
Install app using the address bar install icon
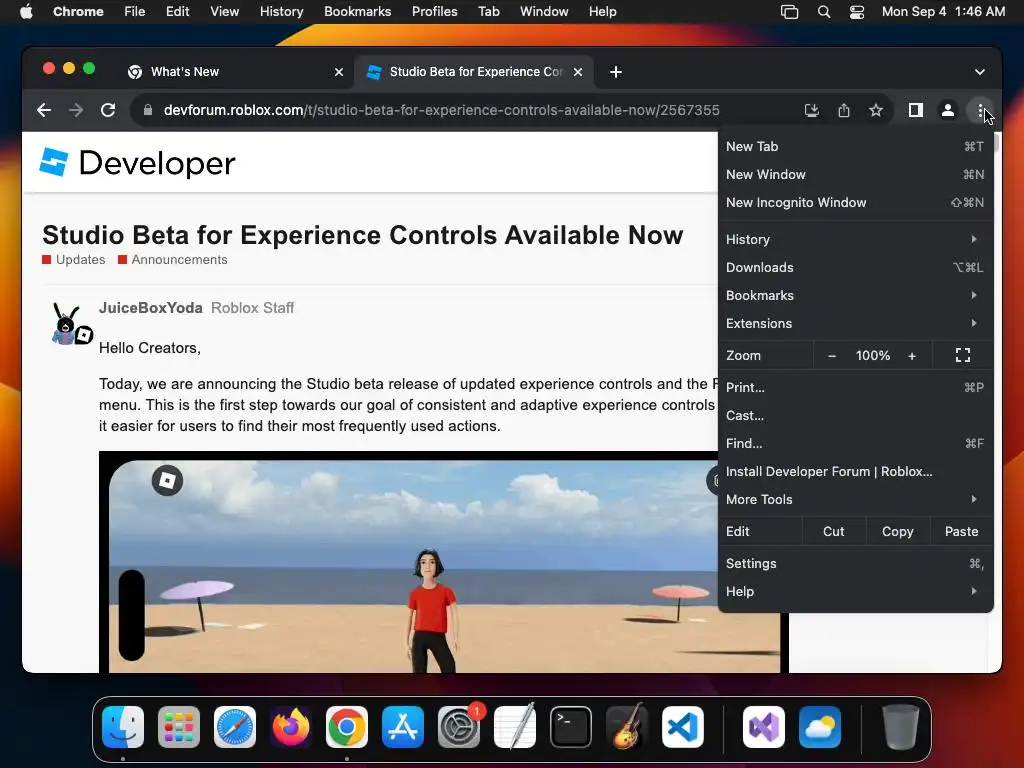[x=812, y=110]
